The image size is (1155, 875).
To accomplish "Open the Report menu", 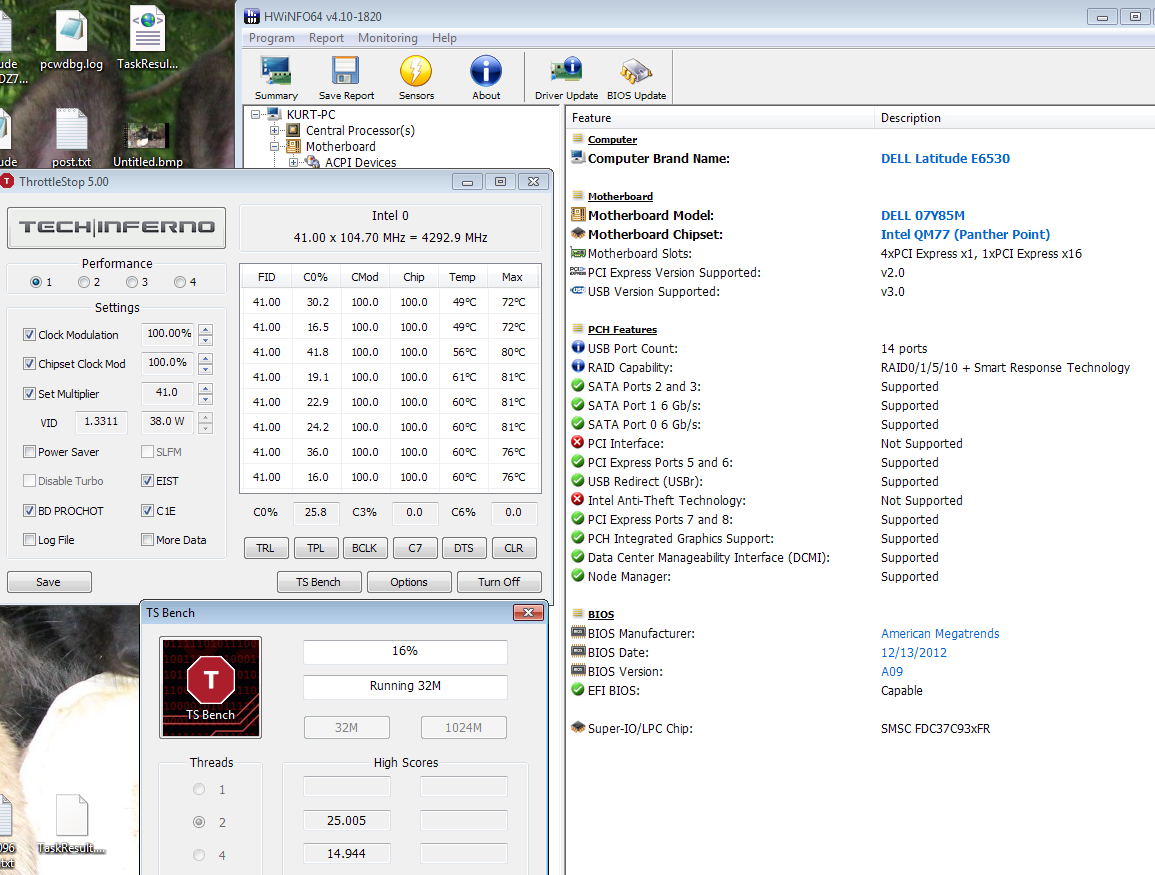I will pyautogui.click(x=326, y=38).
